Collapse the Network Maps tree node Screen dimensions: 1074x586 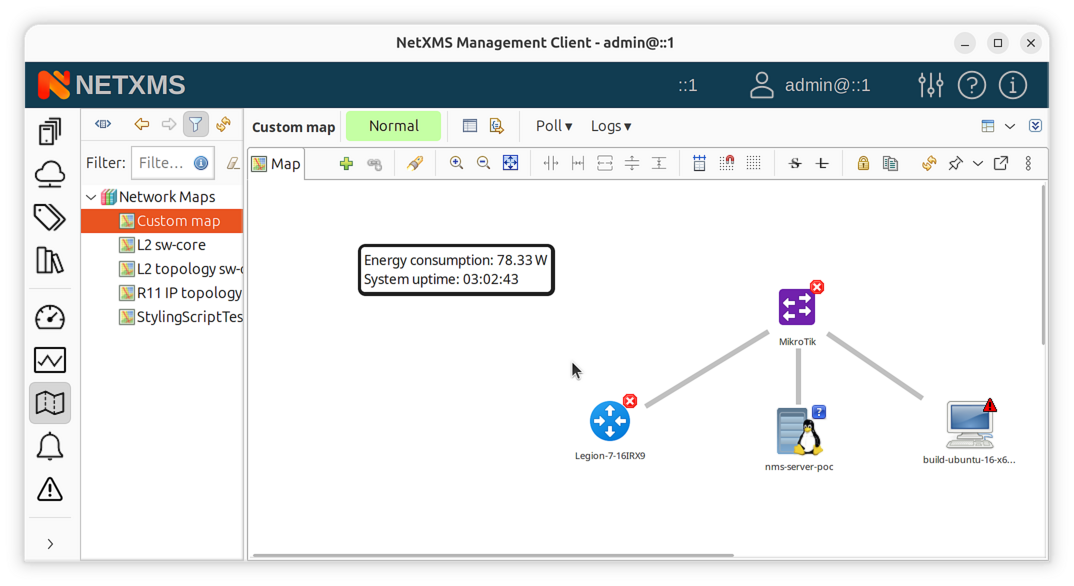tap(91, 197)
